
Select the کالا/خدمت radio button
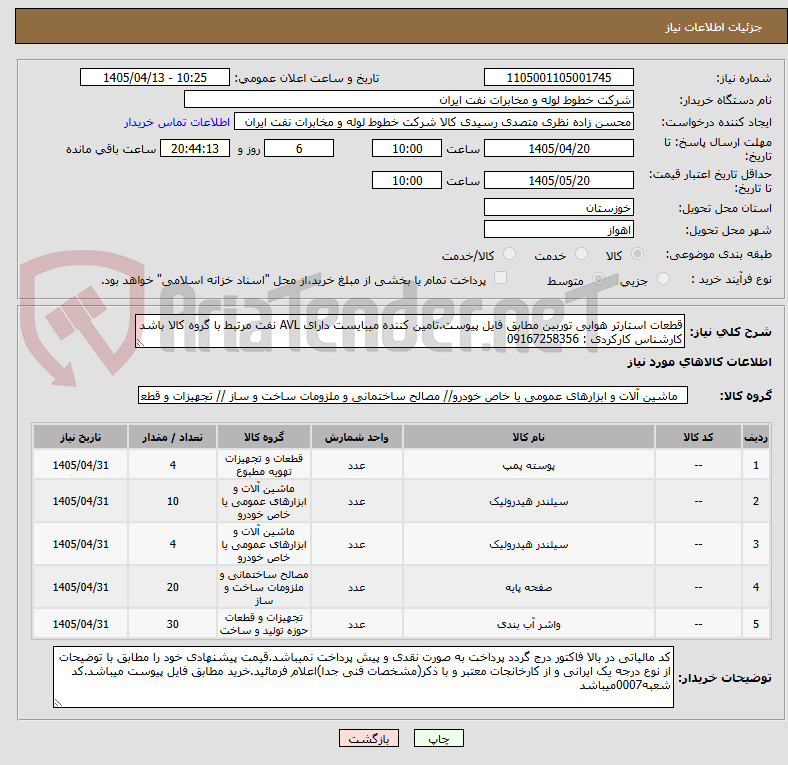tap(509, 254)
